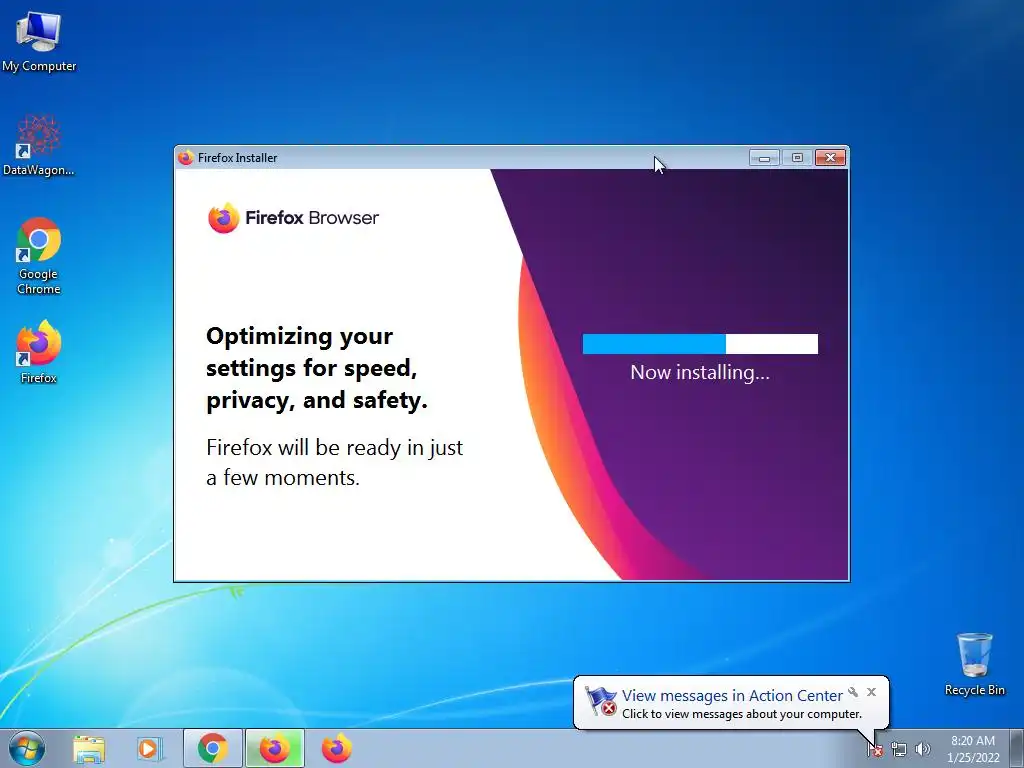The height and width of the screenshot is (768, 1024).
Task: Switch to Chrome in the taskbar
Action: [x=213, y=749]
